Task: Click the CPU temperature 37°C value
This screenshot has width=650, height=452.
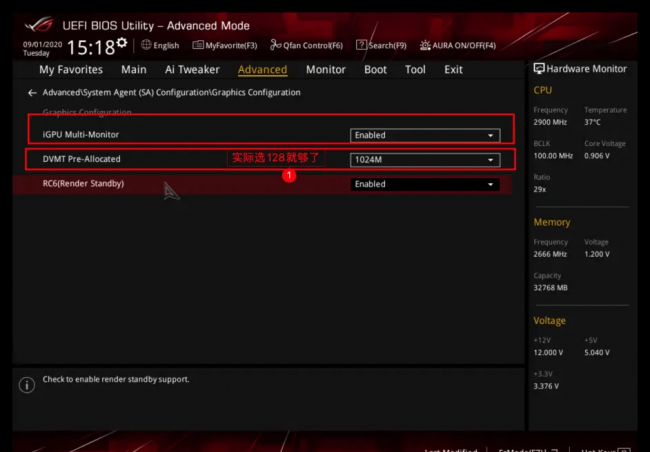Action: (592, 122)
